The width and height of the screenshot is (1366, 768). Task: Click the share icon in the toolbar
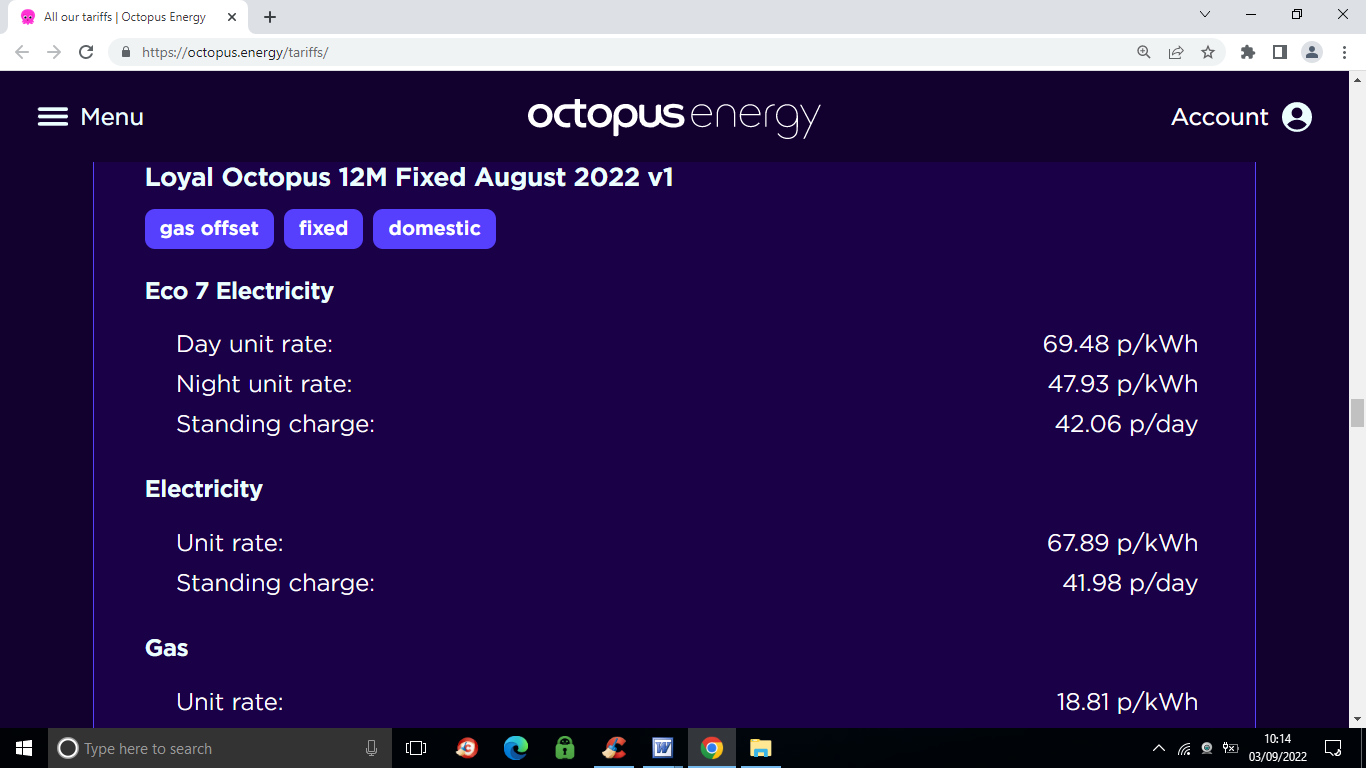pos(1177,52)
